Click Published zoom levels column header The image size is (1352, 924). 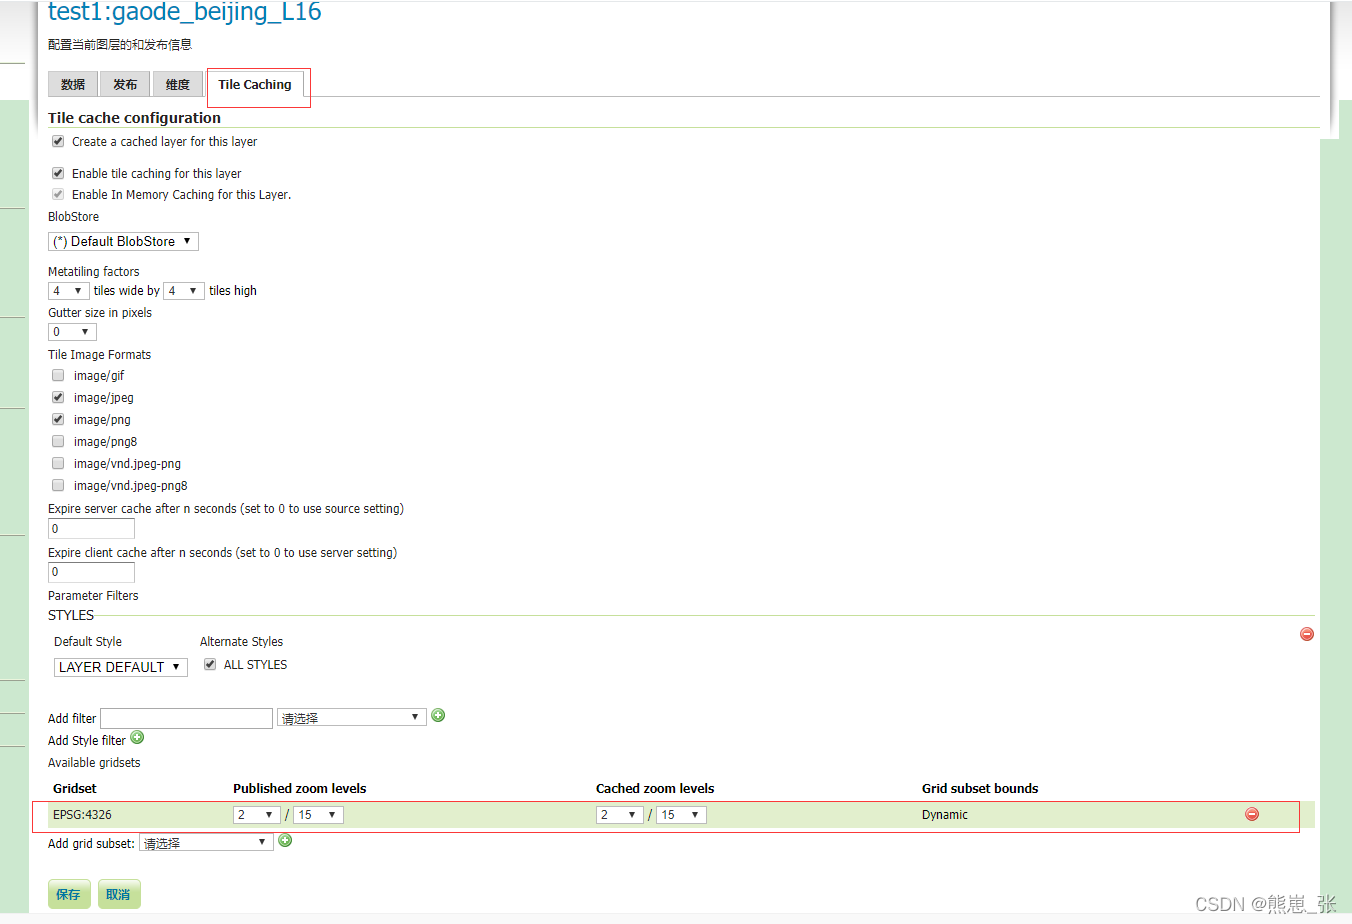pyautogui.click(x=300, y=789)
